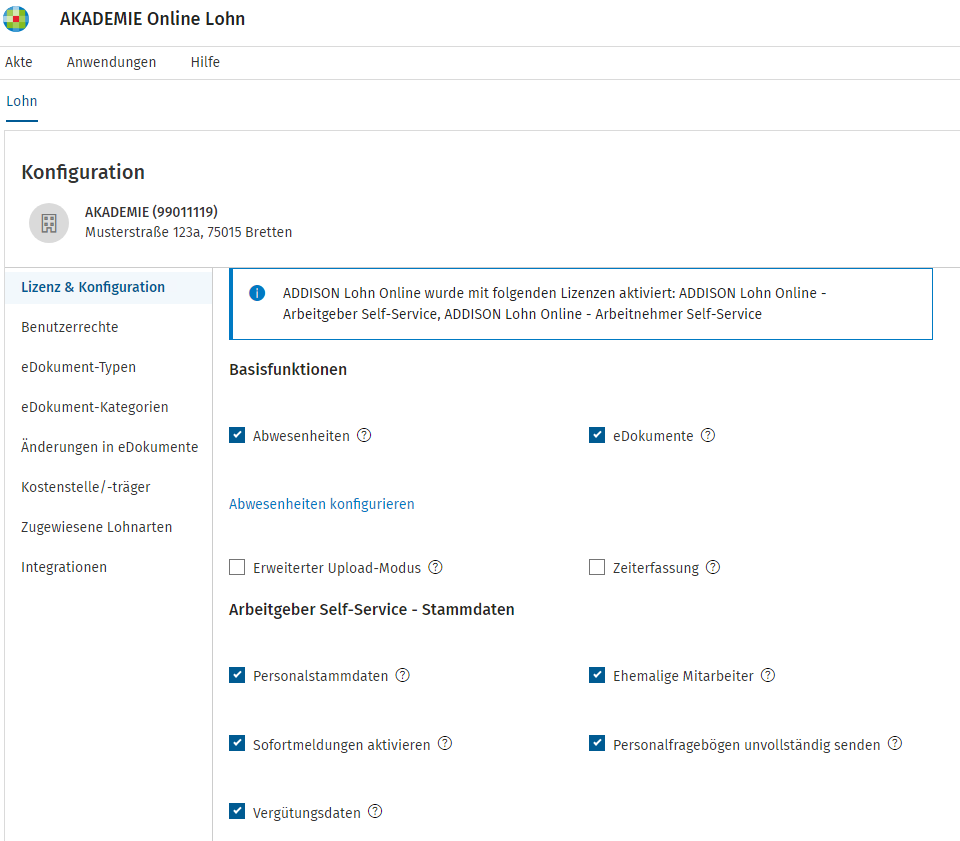The height and width of the screenshot is (841, 960).
Task: Click the blue info icon in the license banner
Action: click(x=257, y=293)
